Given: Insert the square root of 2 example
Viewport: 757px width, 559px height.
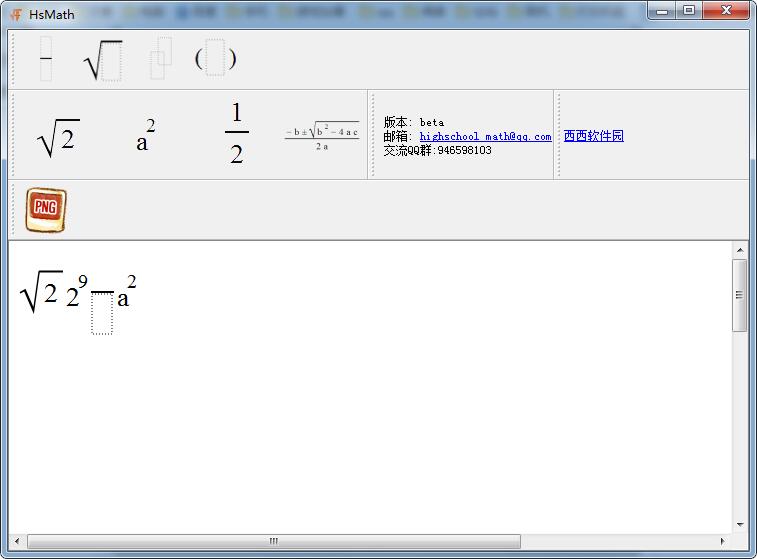Looking at the screenshot, I should tap(58, 138).
